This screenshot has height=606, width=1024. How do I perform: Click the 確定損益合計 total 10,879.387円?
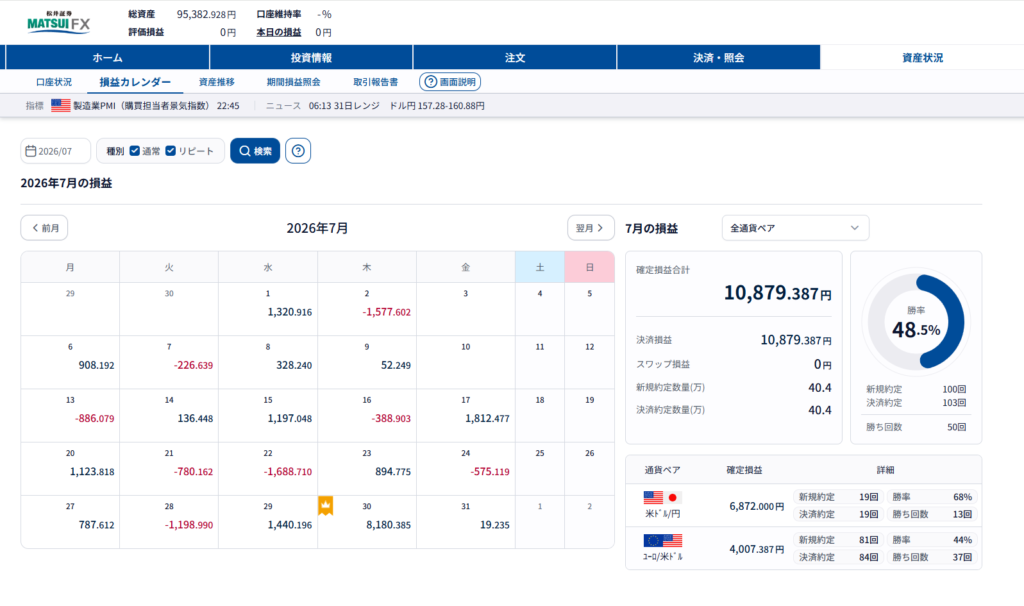tap(777, 293)
